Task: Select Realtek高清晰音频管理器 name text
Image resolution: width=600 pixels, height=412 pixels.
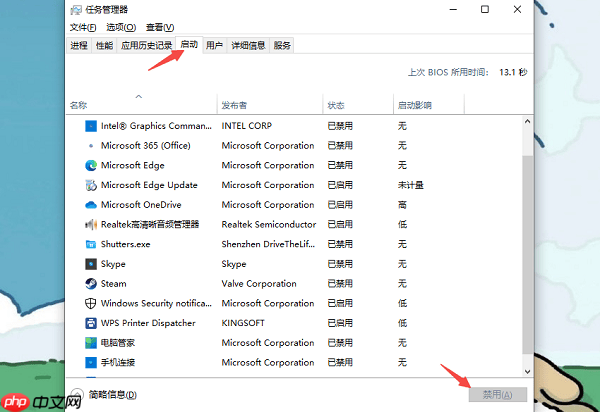Action: pos(150,225)
